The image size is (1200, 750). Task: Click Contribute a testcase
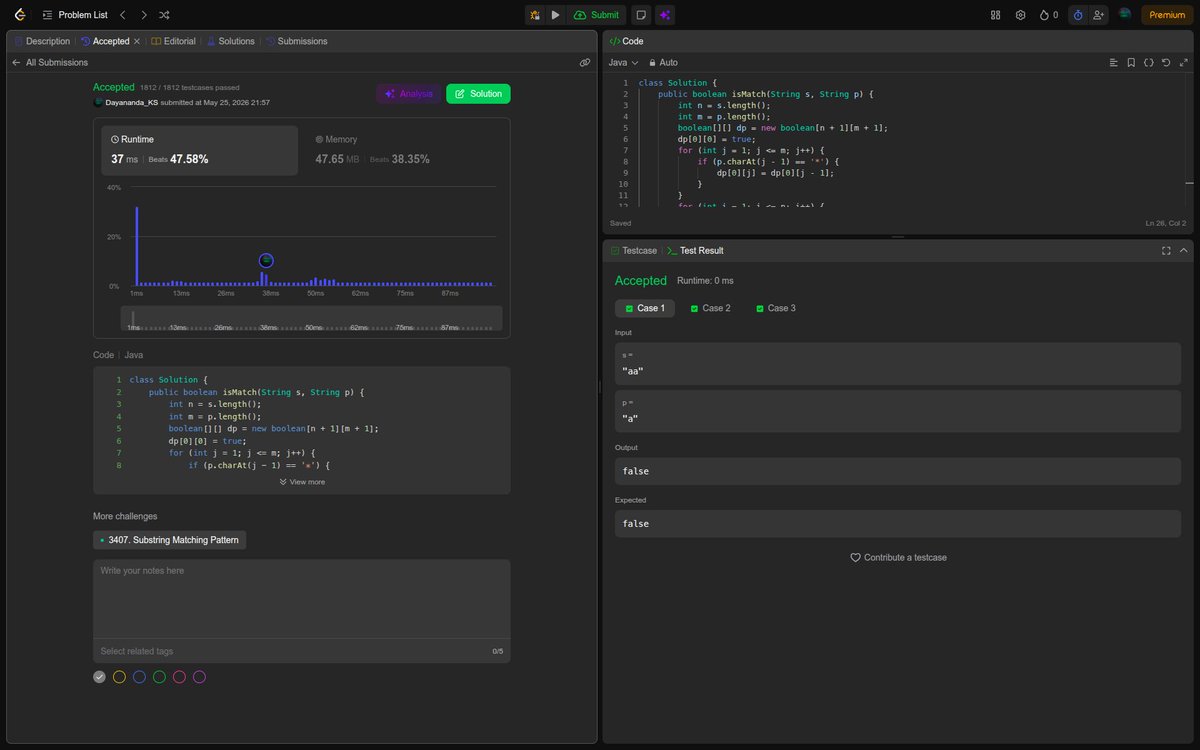point(898,557)
